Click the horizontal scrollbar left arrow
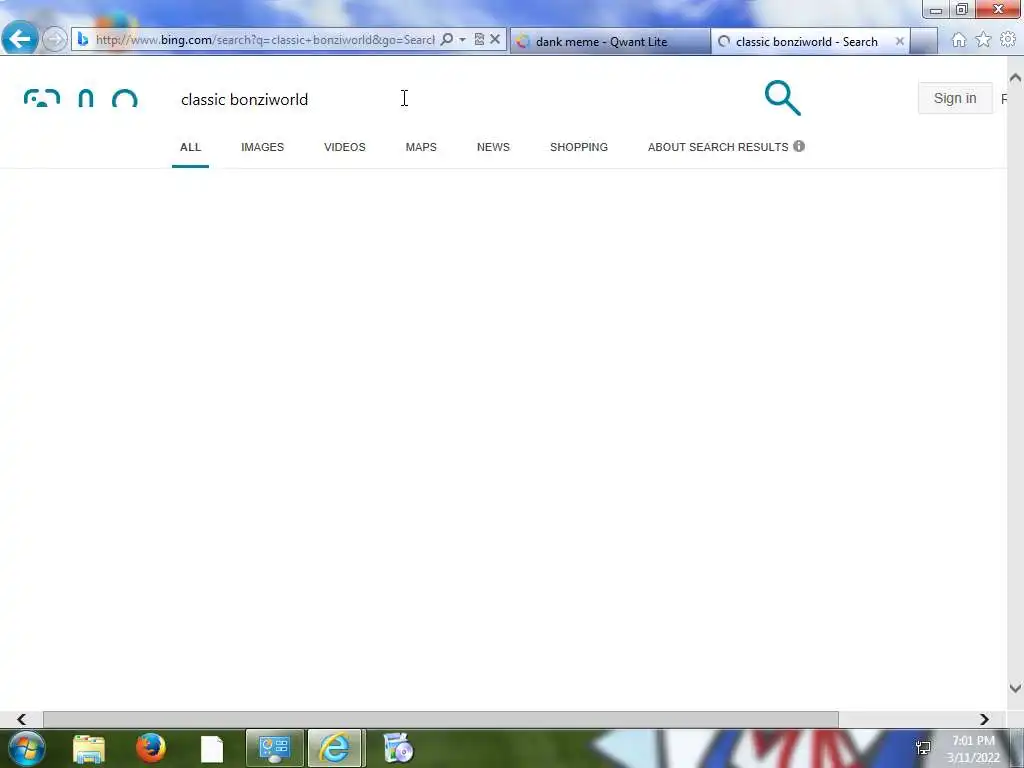 click(22, 719)
